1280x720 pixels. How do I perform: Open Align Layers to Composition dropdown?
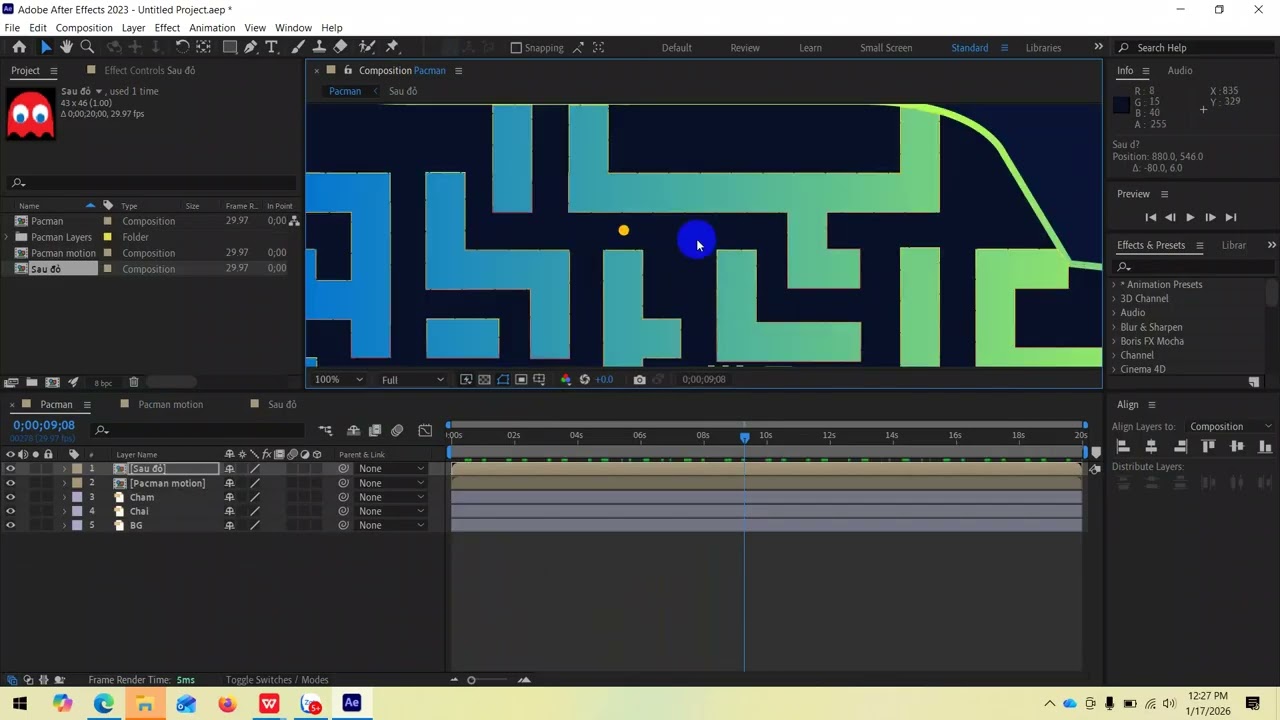1230,427
